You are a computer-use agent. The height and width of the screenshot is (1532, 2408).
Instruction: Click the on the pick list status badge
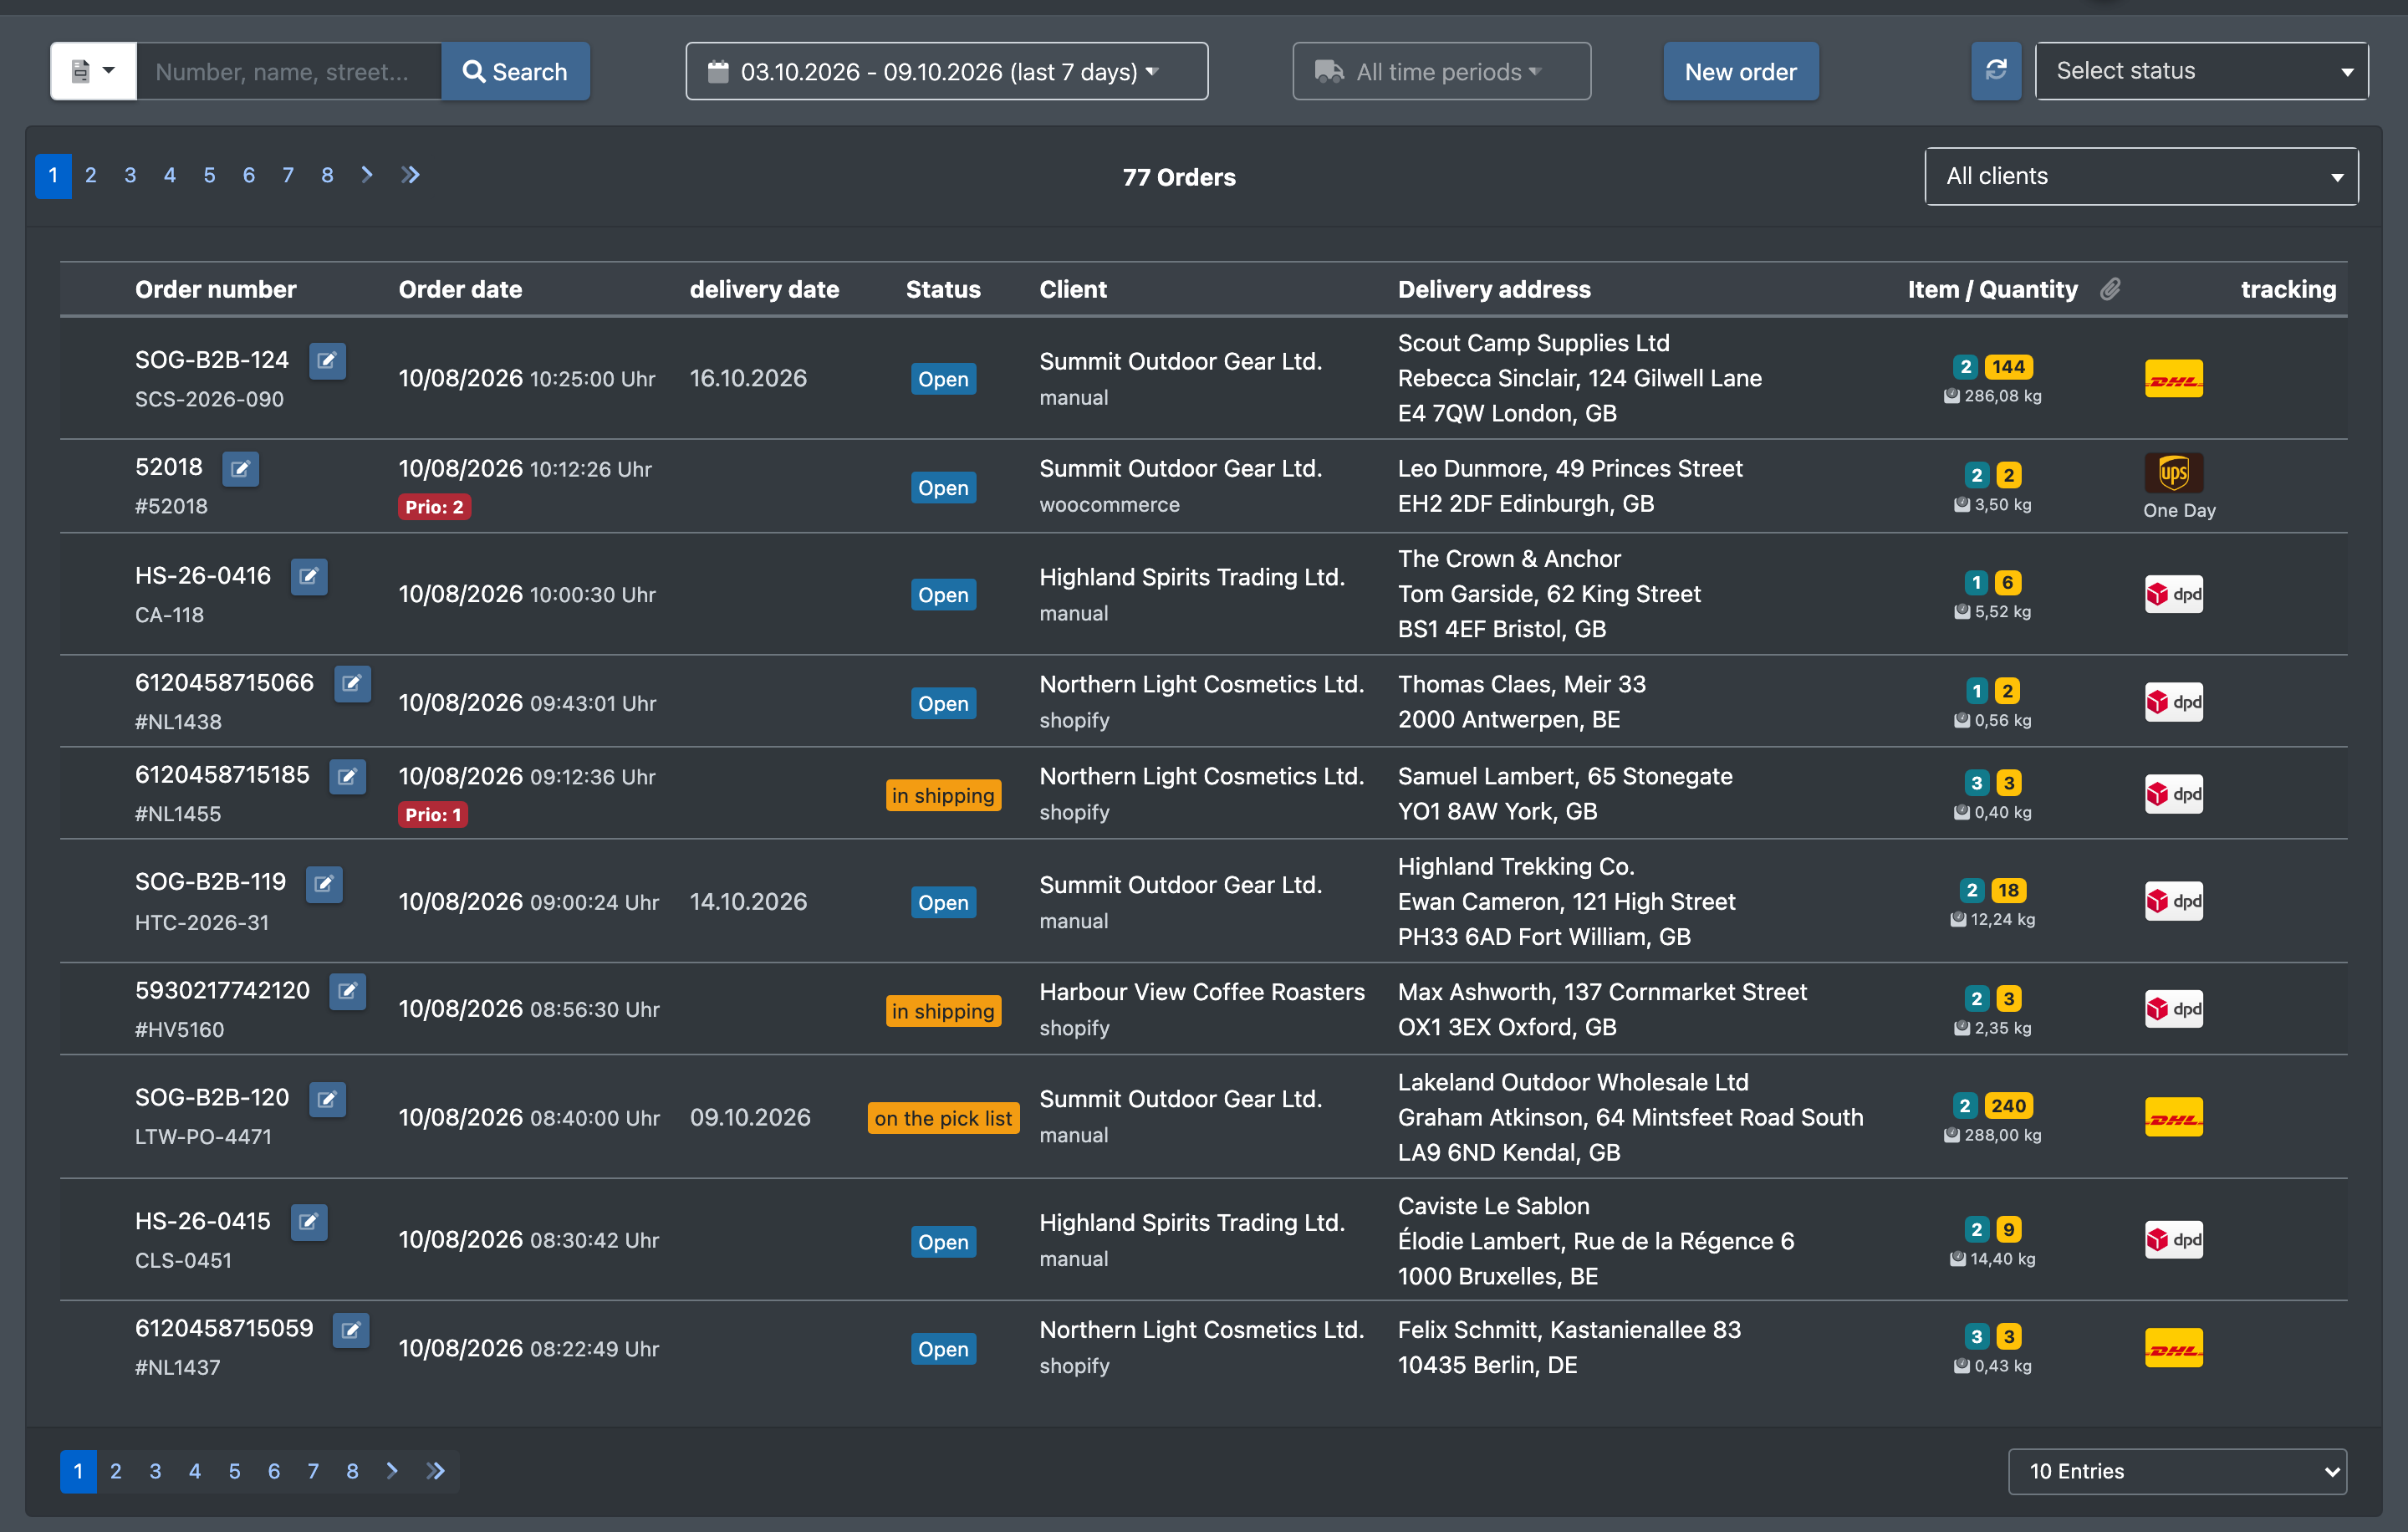click(x=943, y=1118)
